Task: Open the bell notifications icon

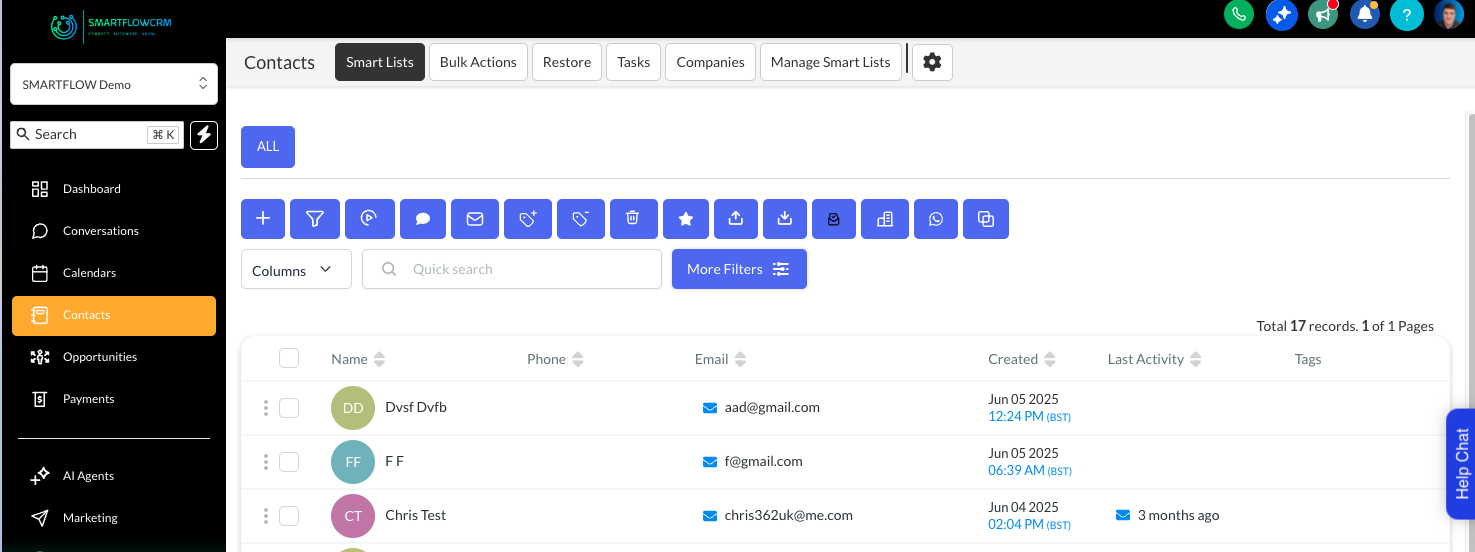Action: tap(1365, 15)
